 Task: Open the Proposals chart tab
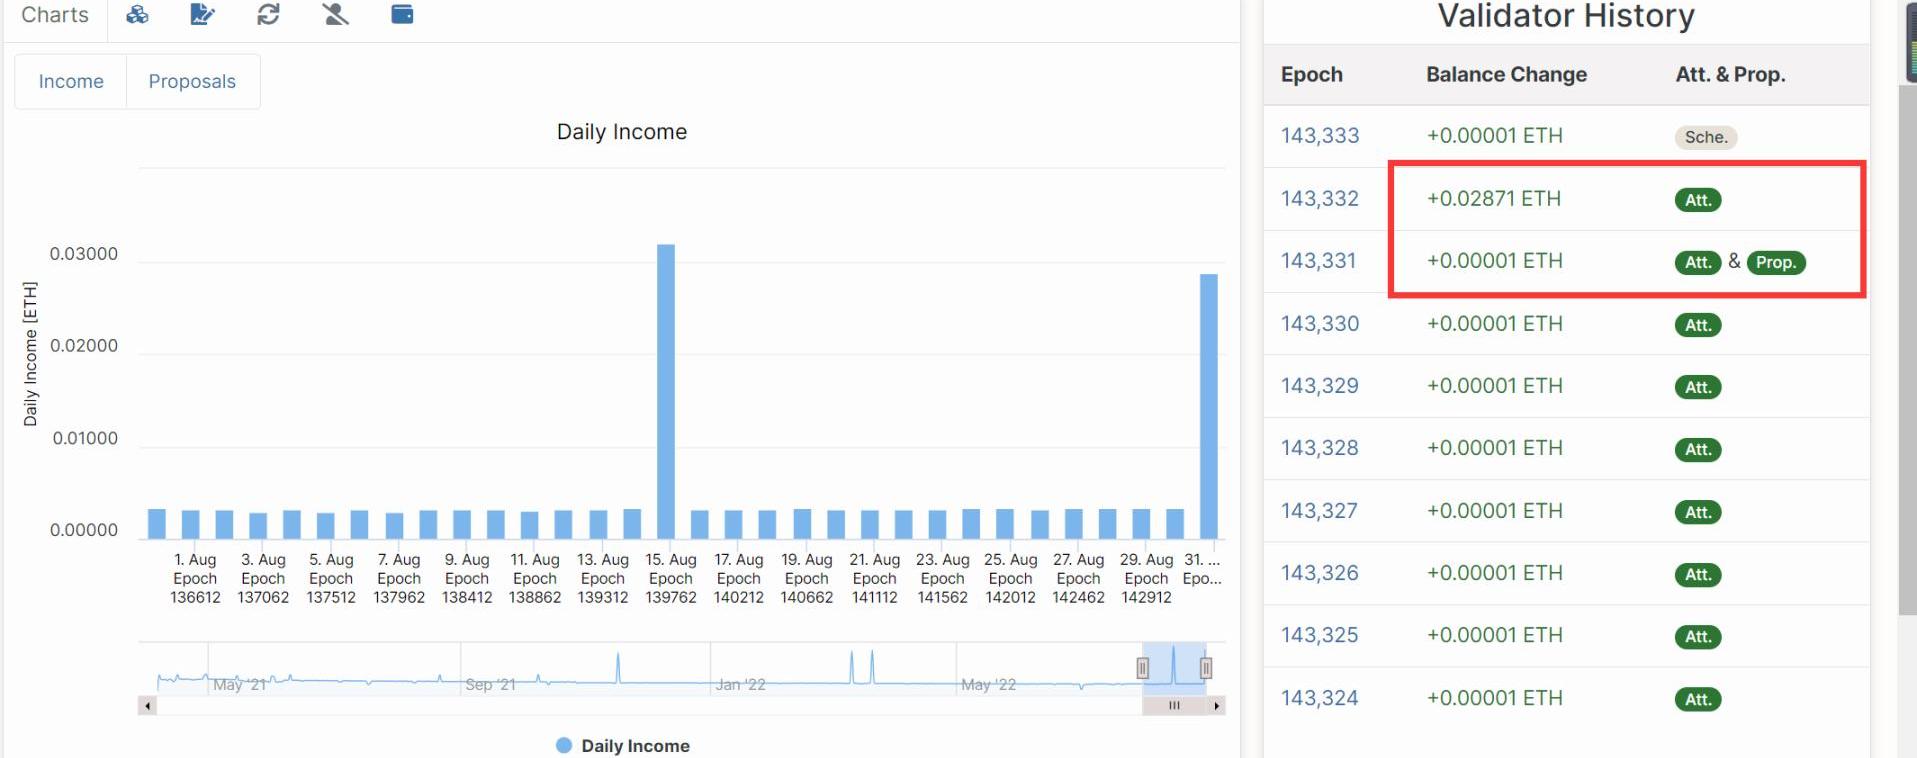pyautogui.click(x=192, y=82)
